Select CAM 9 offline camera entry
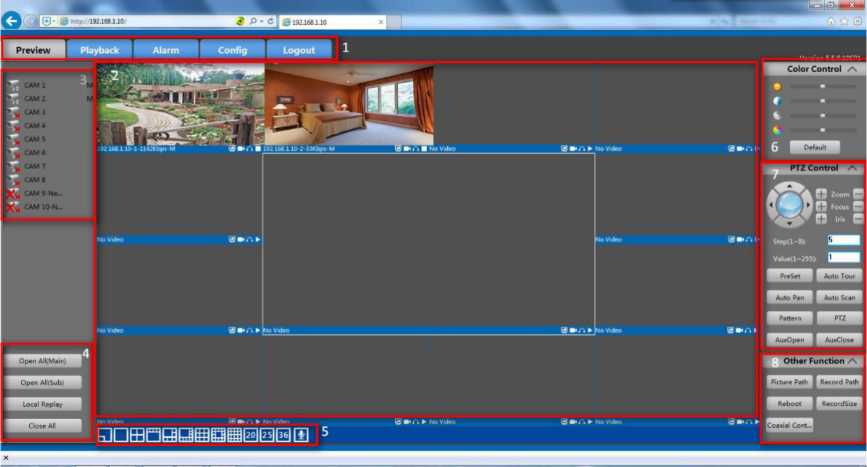The height and width of the screenshot is (467, 867). point(42,193)
